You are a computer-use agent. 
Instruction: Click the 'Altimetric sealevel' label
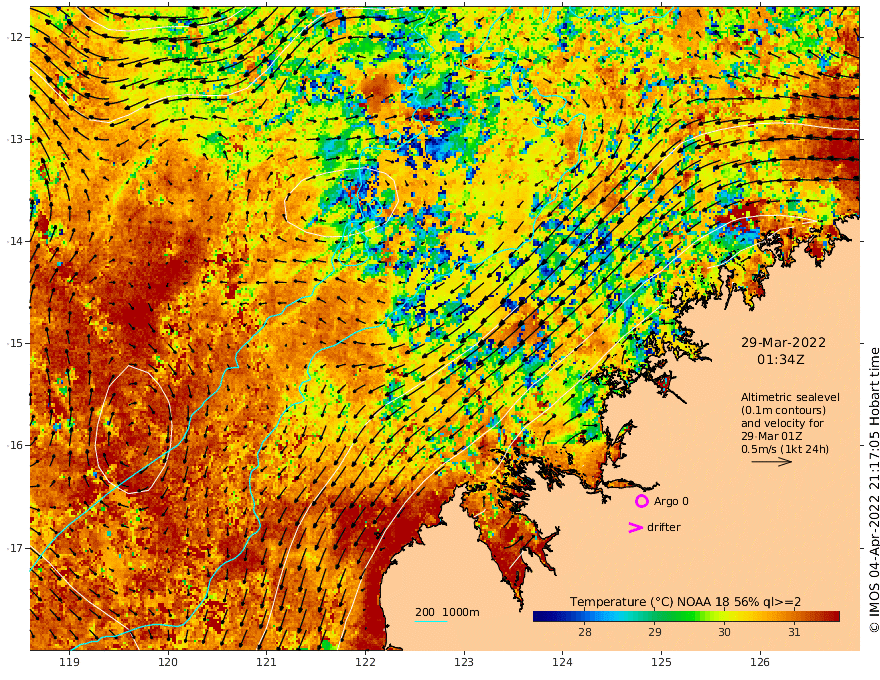click(x=790, y=397)
